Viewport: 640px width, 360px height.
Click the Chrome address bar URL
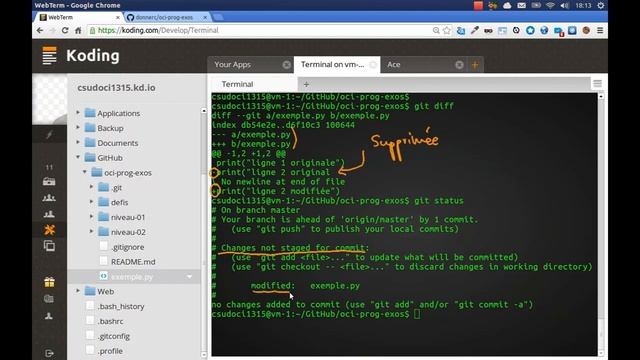[x=158, y=30]
